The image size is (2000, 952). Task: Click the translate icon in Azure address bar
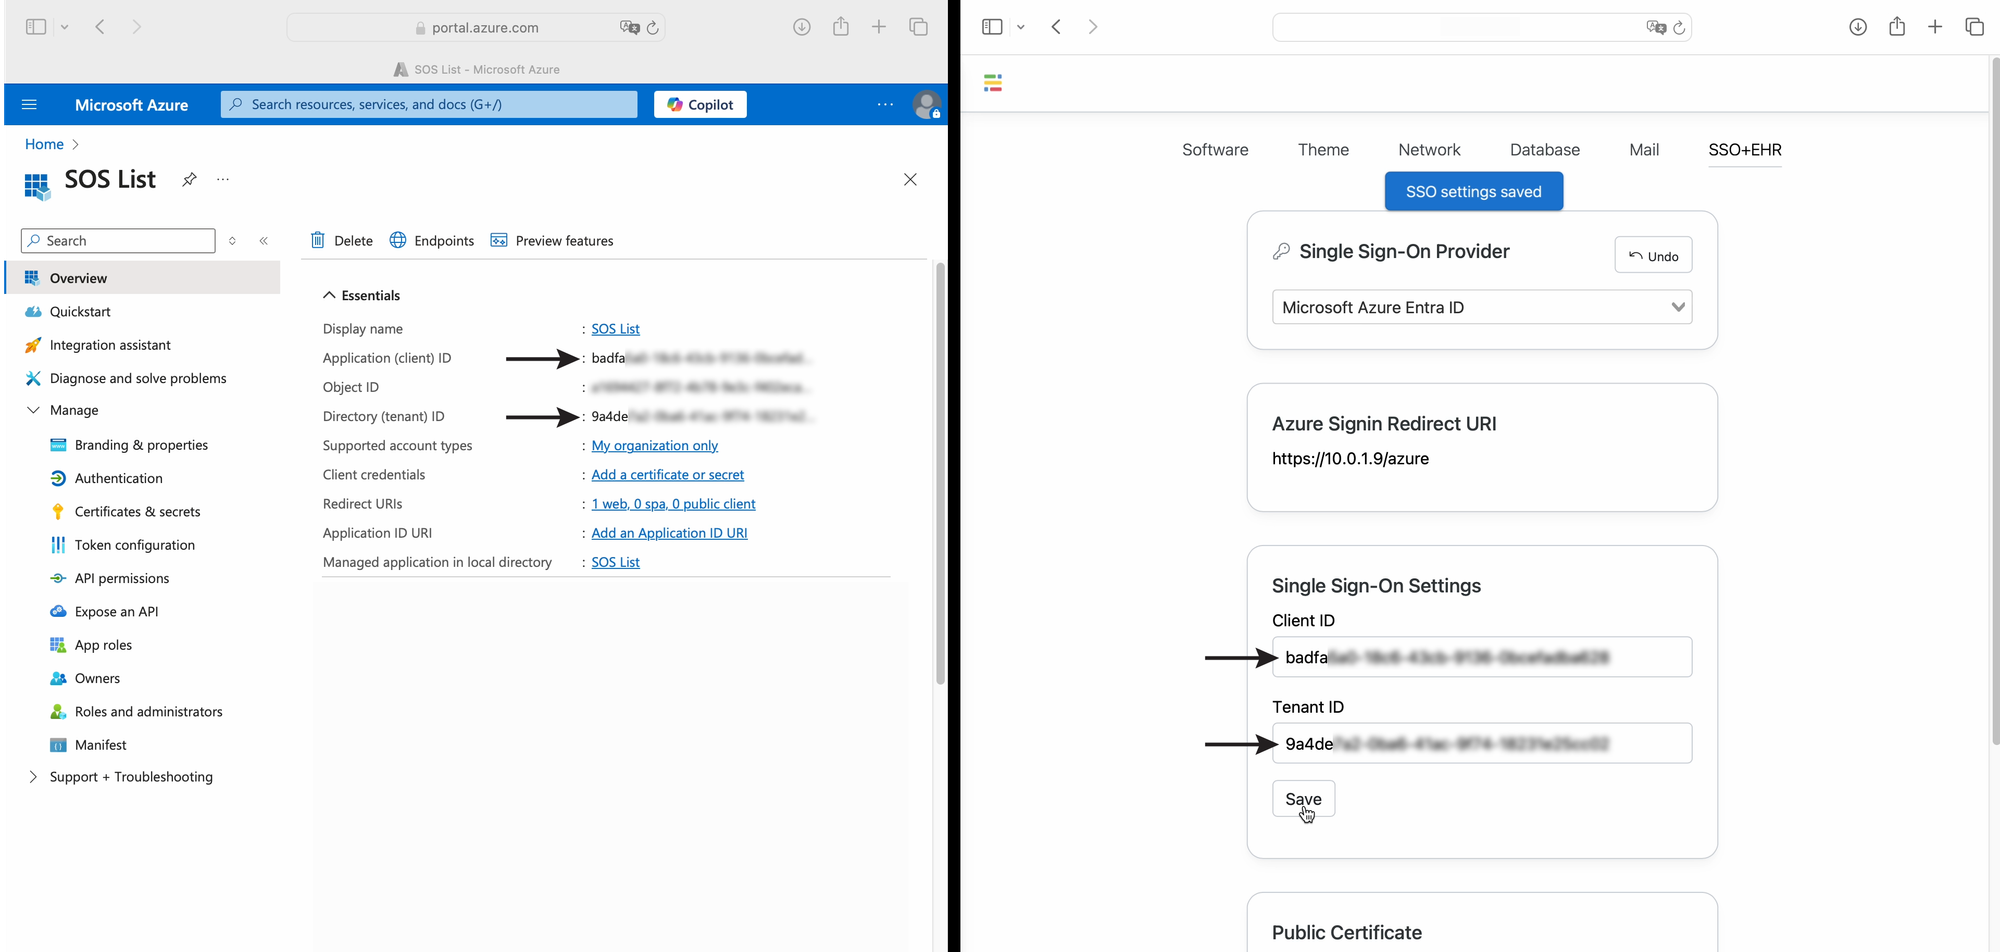pyautogui.click(x=629, y=28)
